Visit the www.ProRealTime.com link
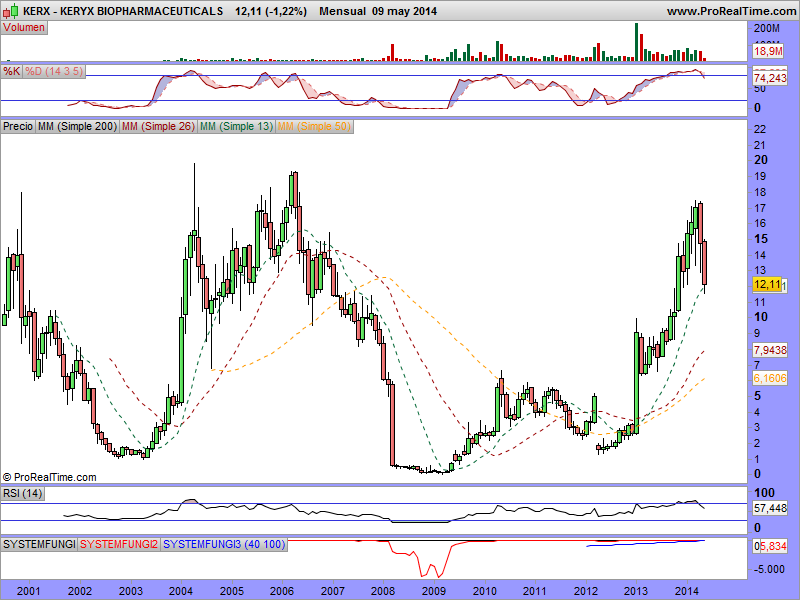Screen dimensions: 800x600 click(x=732, y=11)
